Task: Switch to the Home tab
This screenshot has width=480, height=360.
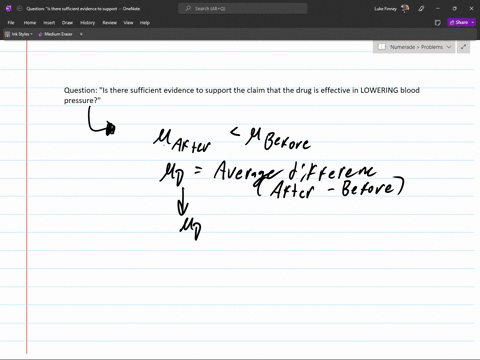Action: [30, 23]
